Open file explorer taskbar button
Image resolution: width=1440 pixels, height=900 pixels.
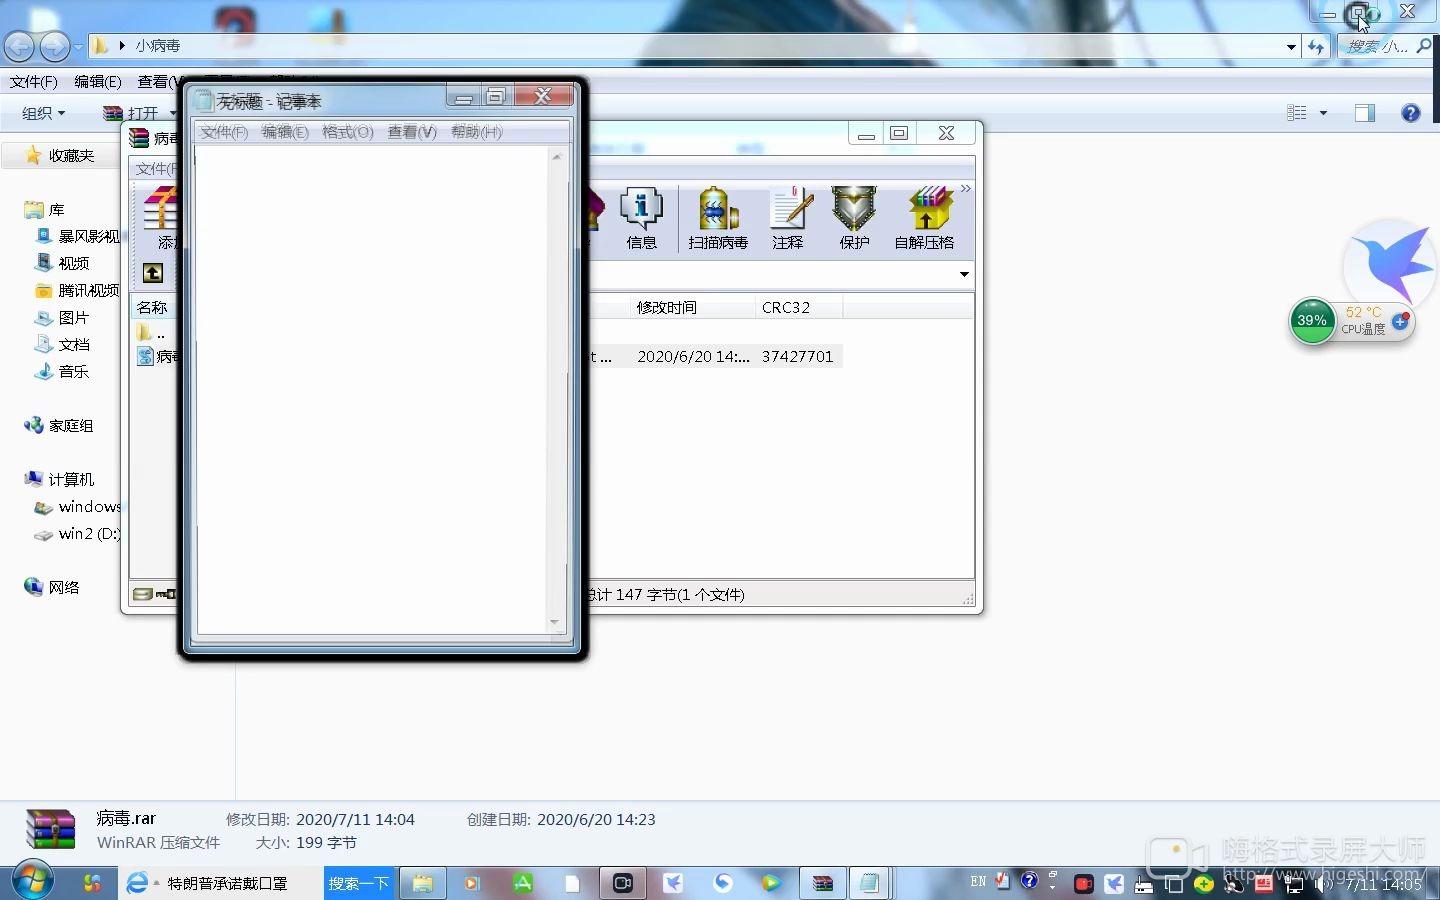(x=423, y=883)
